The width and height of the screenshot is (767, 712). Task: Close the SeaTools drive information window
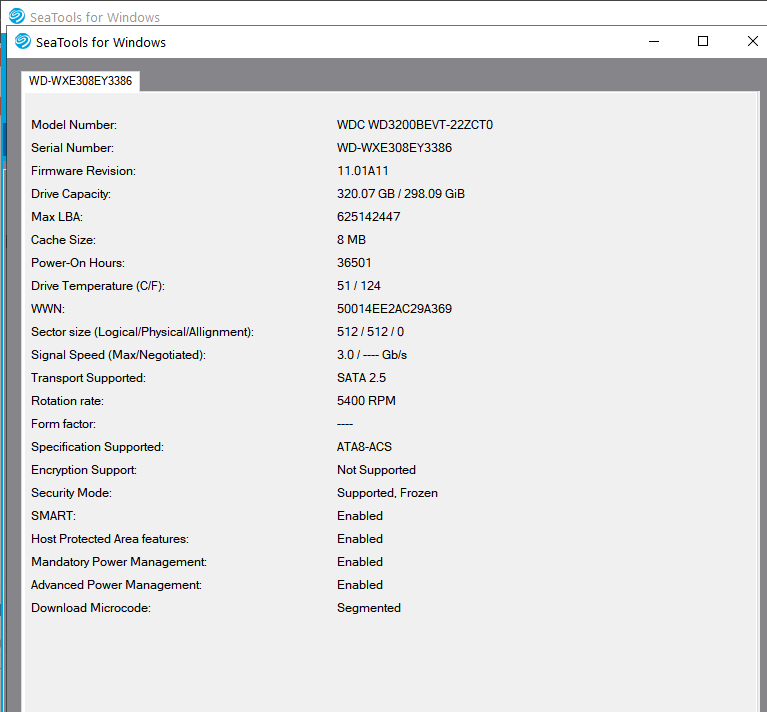[x=752, y=41]
